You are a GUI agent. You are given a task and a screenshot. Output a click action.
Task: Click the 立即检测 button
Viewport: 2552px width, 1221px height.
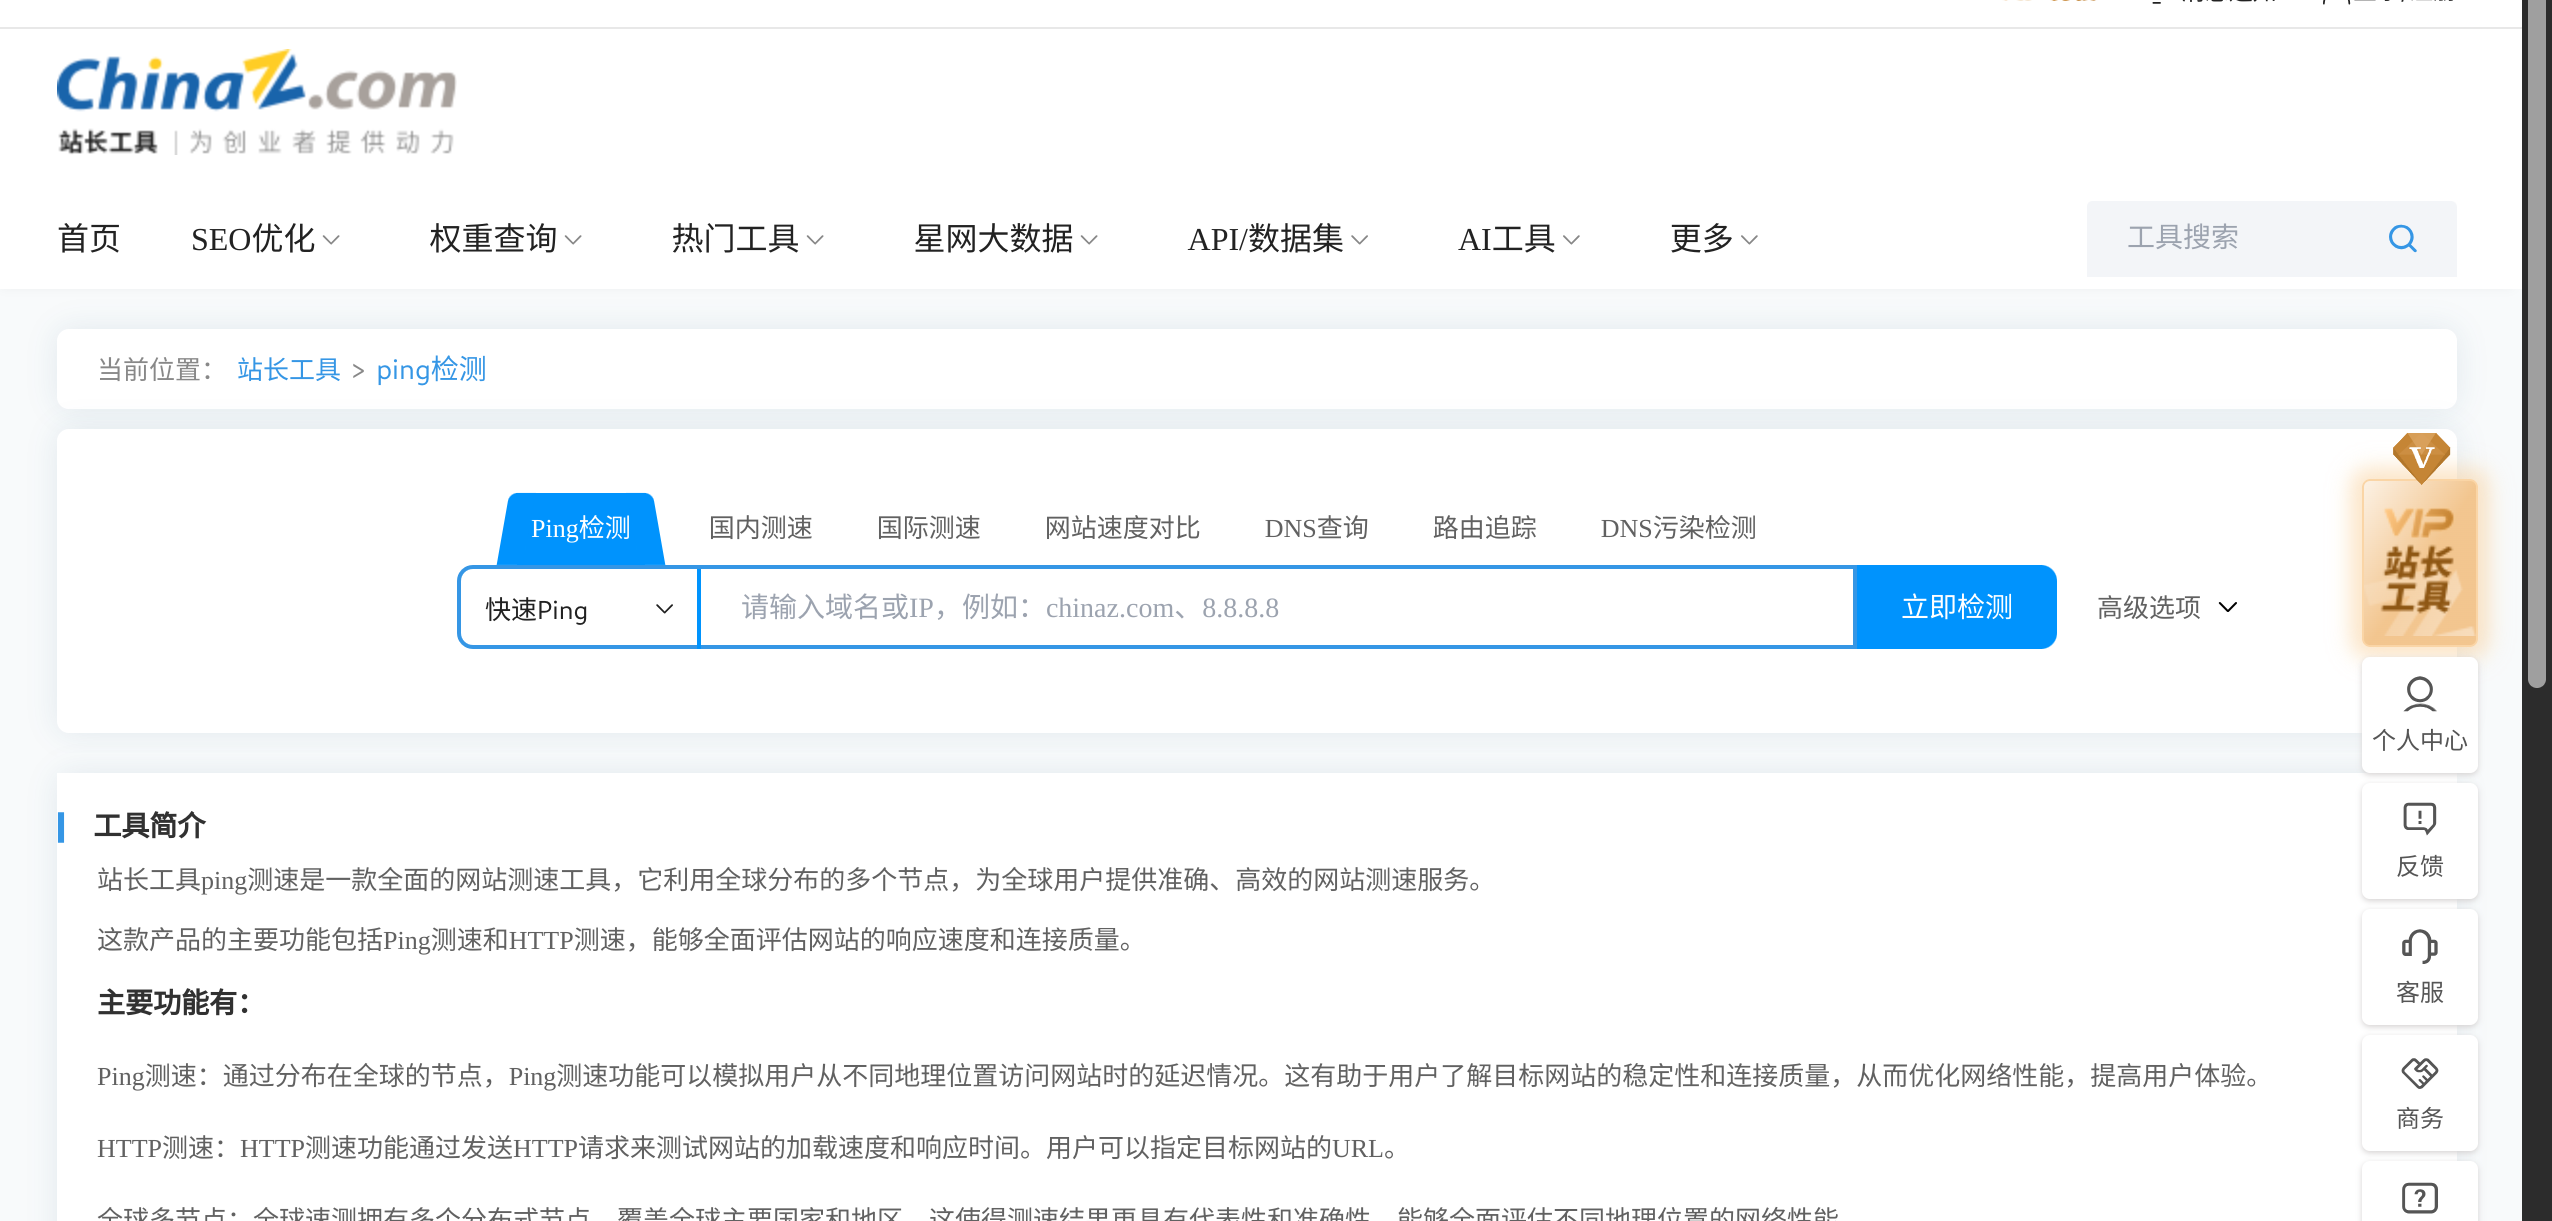click(x=1956, y=608)
